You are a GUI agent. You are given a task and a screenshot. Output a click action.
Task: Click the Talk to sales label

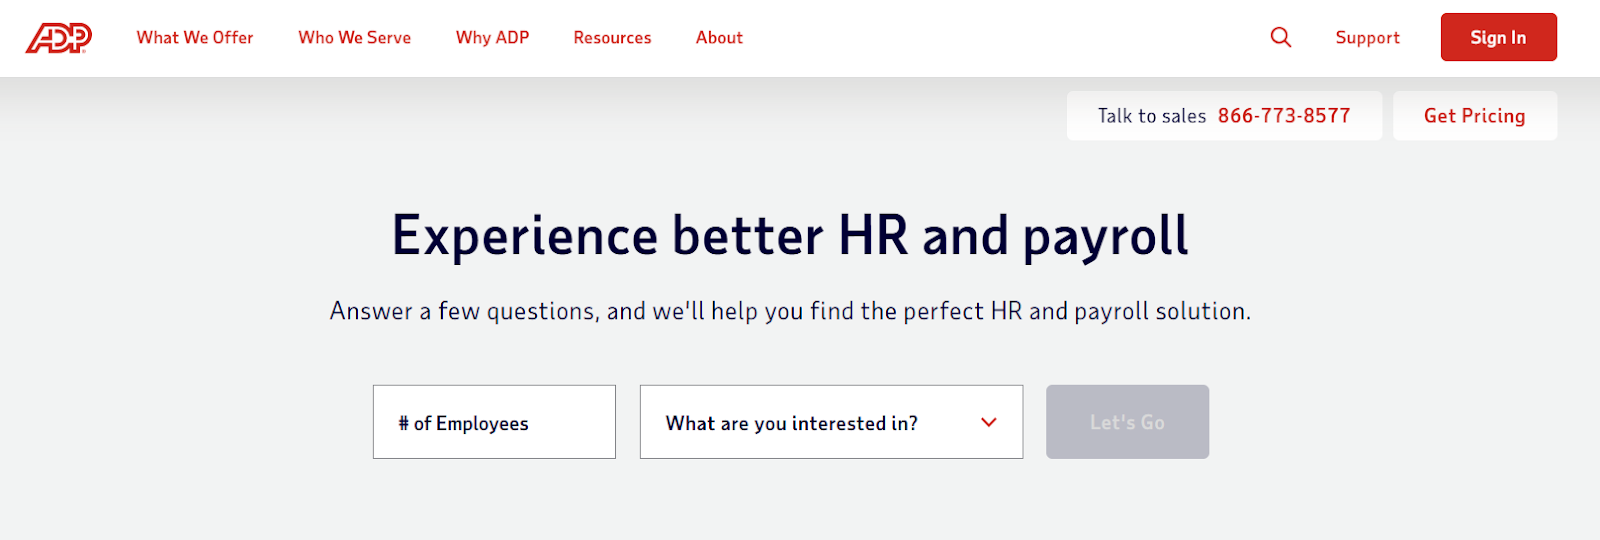[x=1152, y=116]
